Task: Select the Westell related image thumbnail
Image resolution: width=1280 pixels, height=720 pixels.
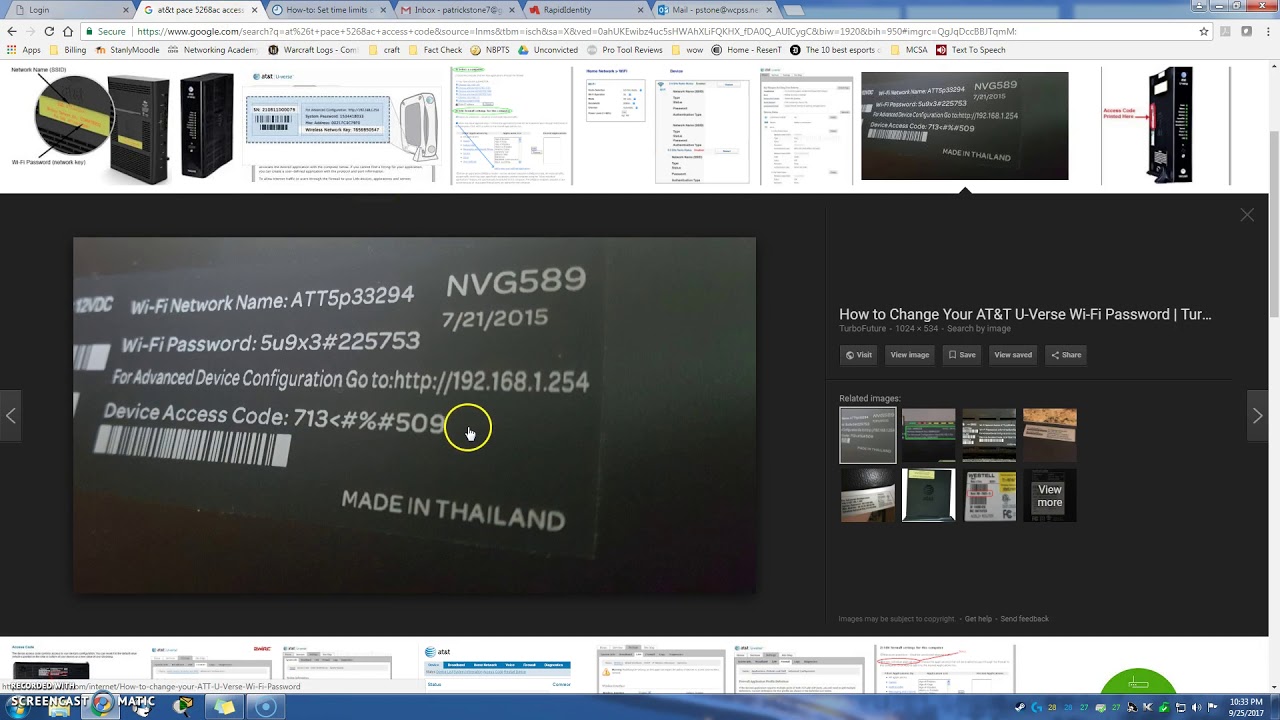Action: tap(989, 495)
